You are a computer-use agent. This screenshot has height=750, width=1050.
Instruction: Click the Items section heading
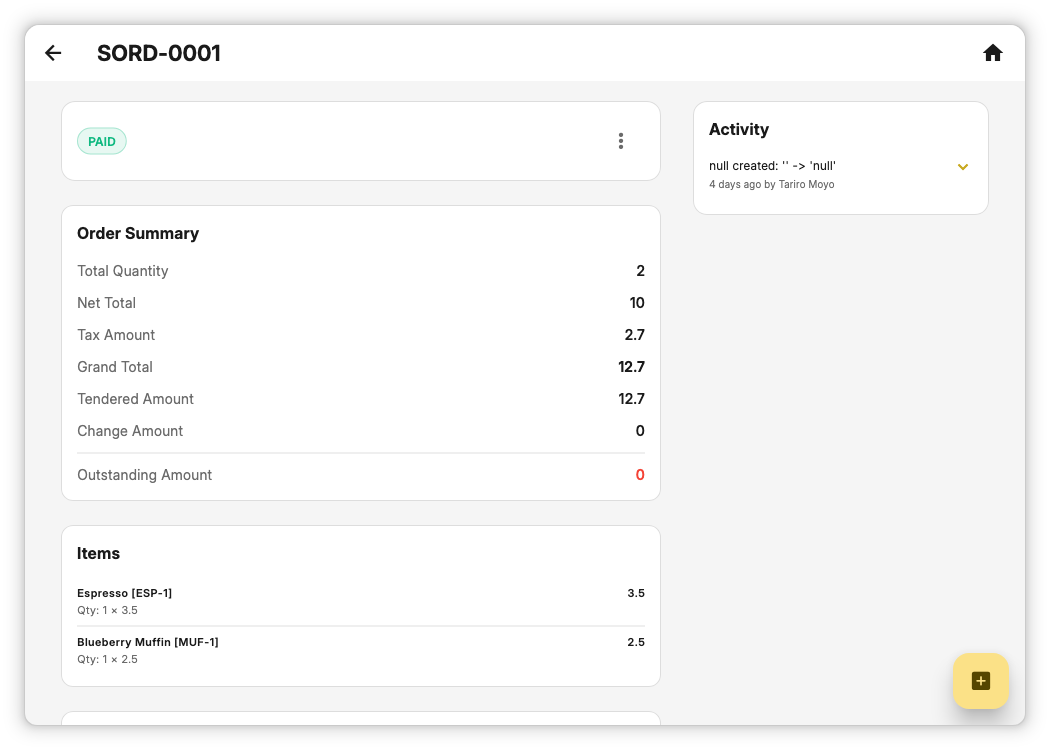pos(98,553)
